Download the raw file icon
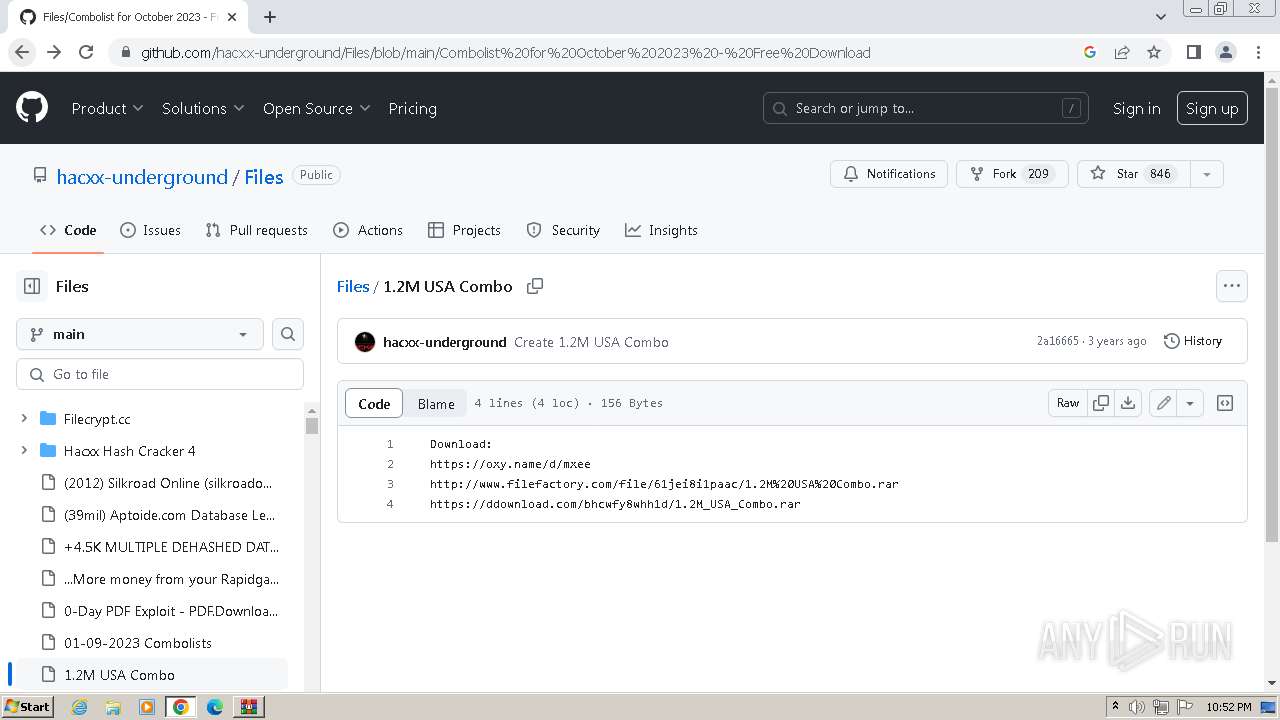Screen dimensions: 1280x720 [x=1128, y=403]
